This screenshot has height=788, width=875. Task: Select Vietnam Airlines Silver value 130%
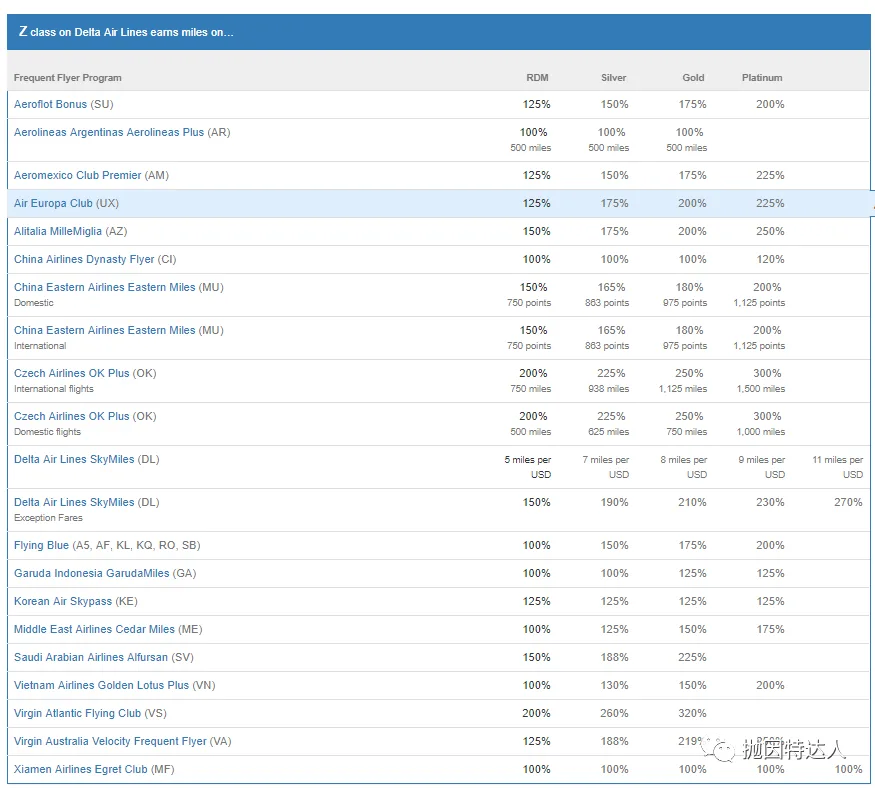click(x=614, y=685)
